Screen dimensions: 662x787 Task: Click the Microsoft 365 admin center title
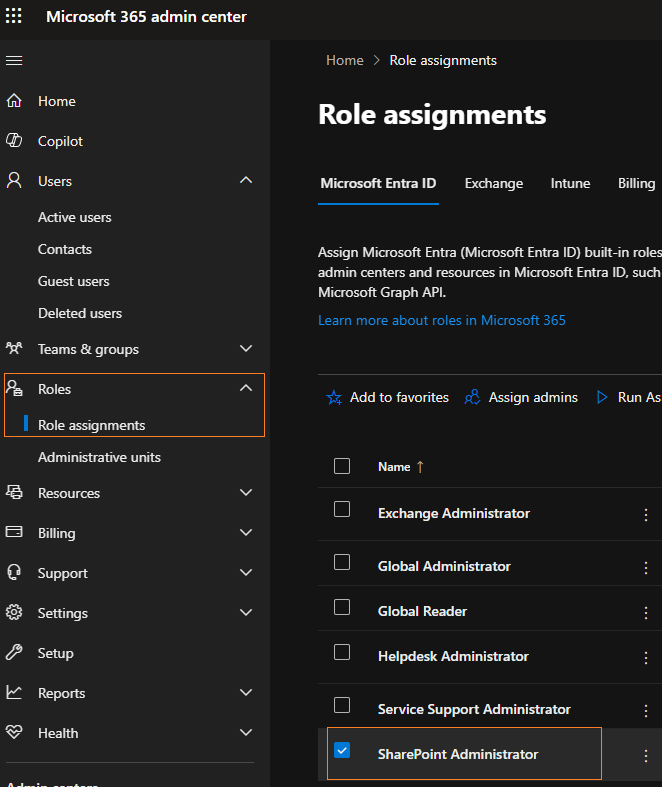[147, 17]
